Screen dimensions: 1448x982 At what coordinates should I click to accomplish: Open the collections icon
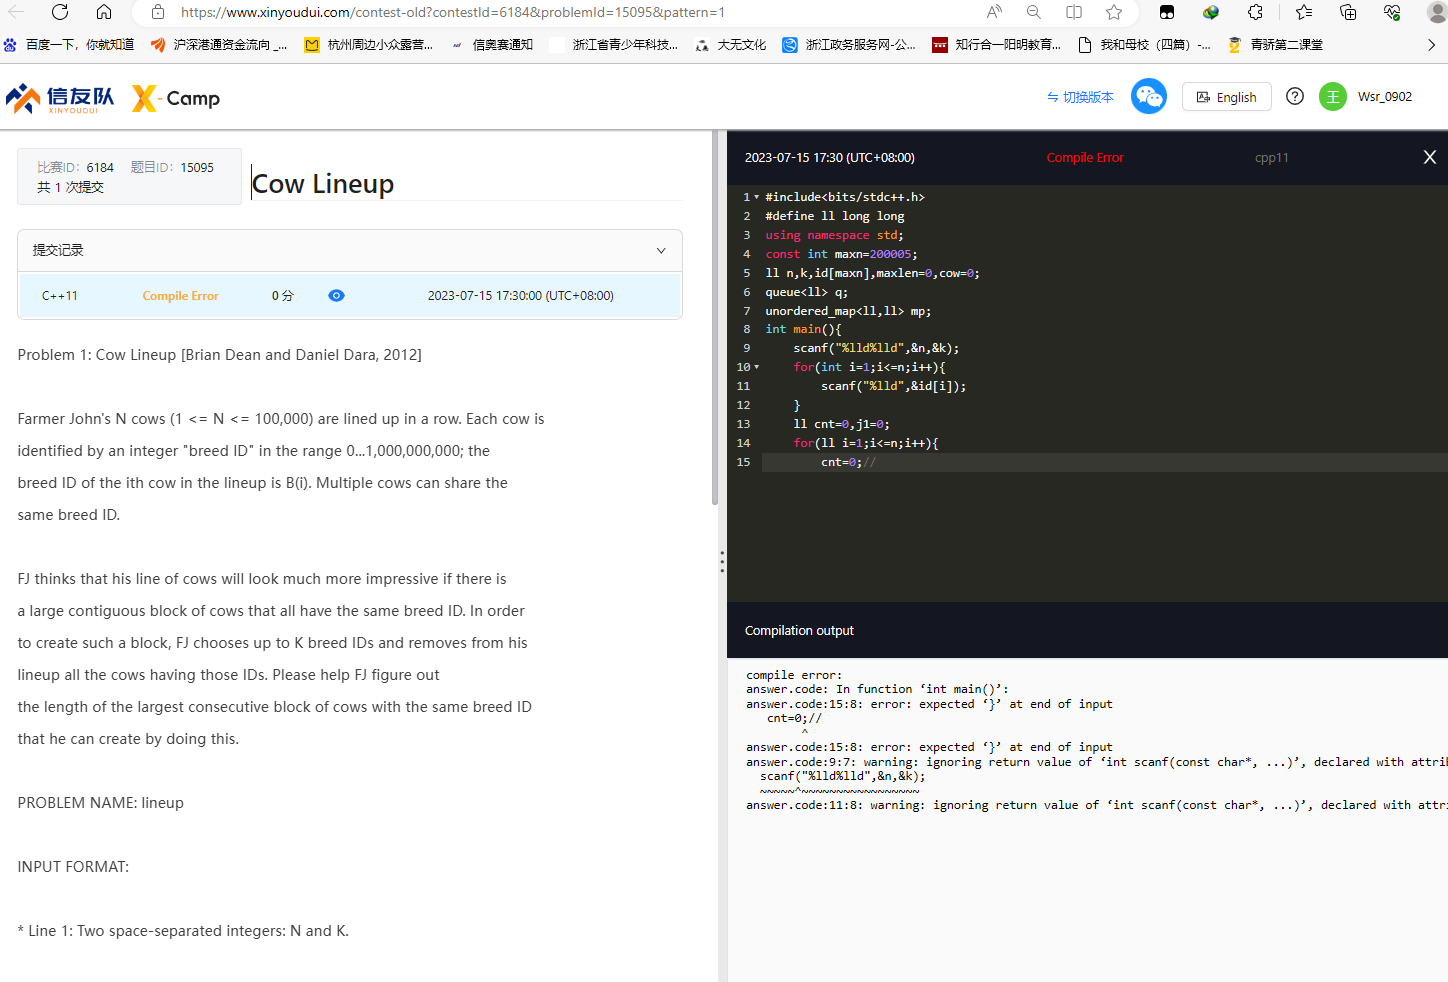(1348, 12)
